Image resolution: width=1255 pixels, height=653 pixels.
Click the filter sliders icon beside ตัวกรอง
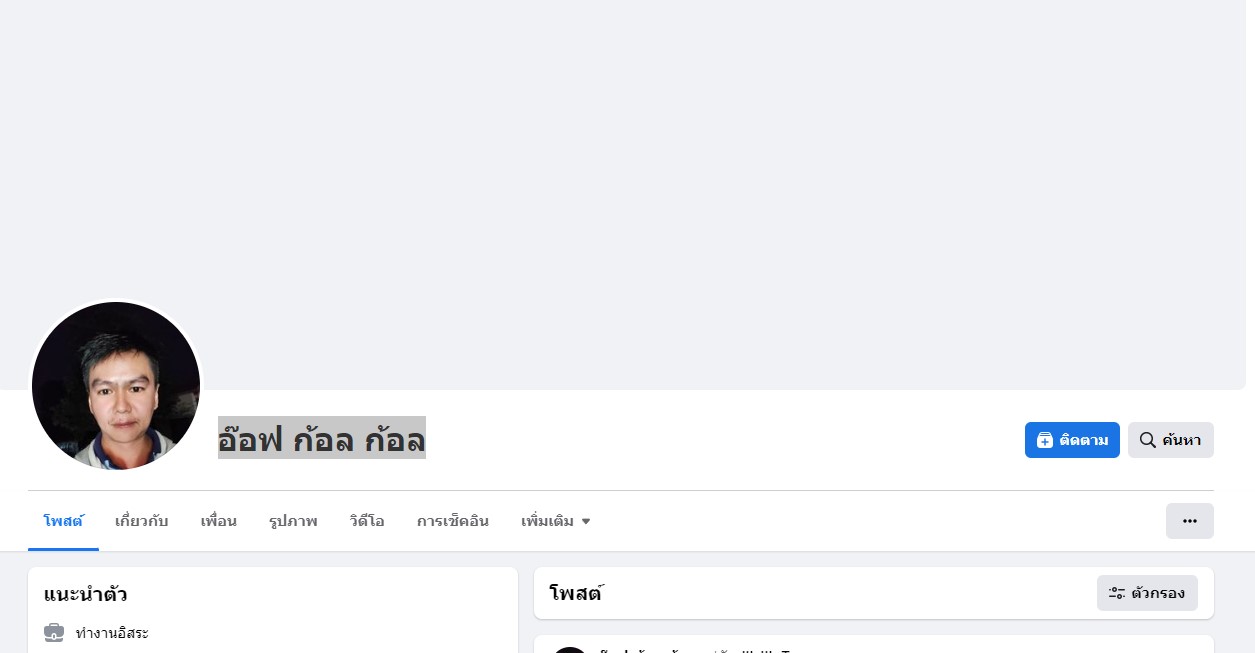(x=1117, y=593)
